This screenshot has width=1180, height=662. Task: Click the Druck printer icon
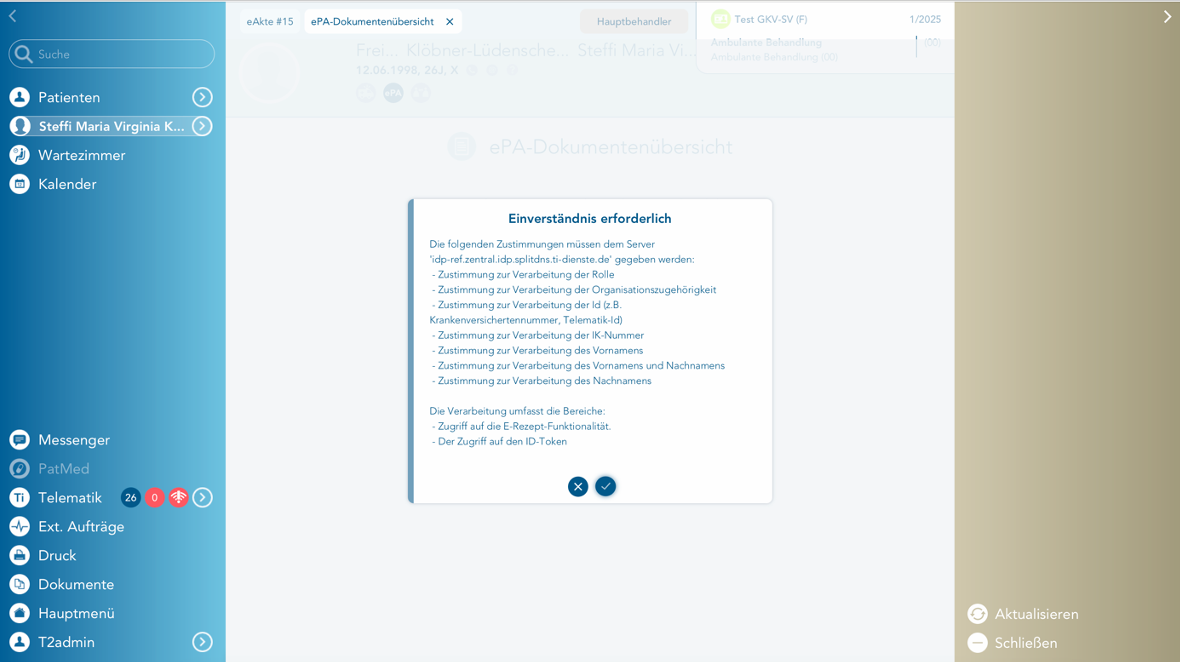[20, 555]
